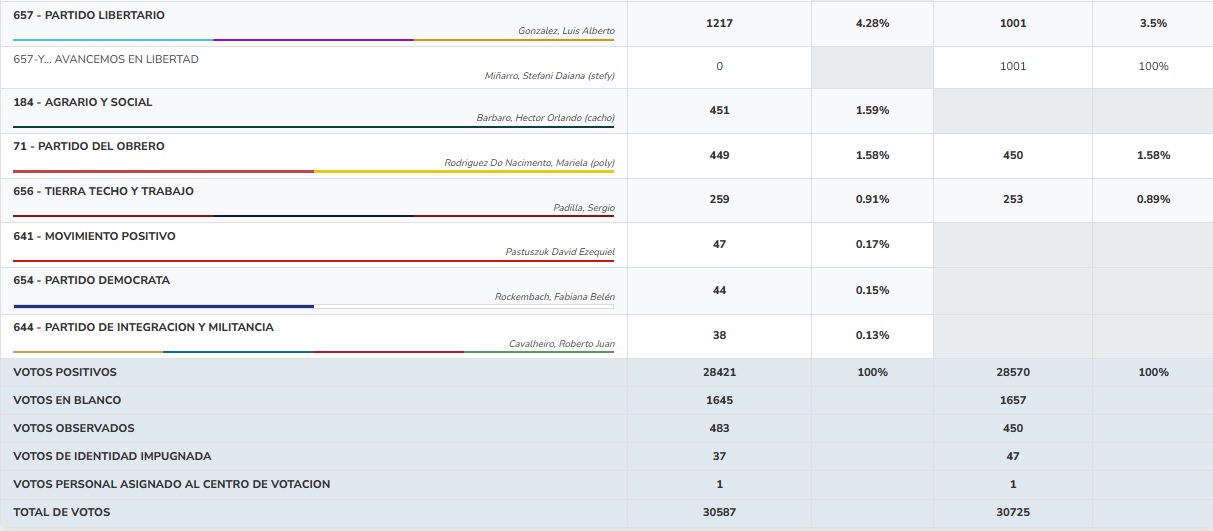Select the 184 - AGRARIO Y SOCIAL row title

click(x=83, y=102)
